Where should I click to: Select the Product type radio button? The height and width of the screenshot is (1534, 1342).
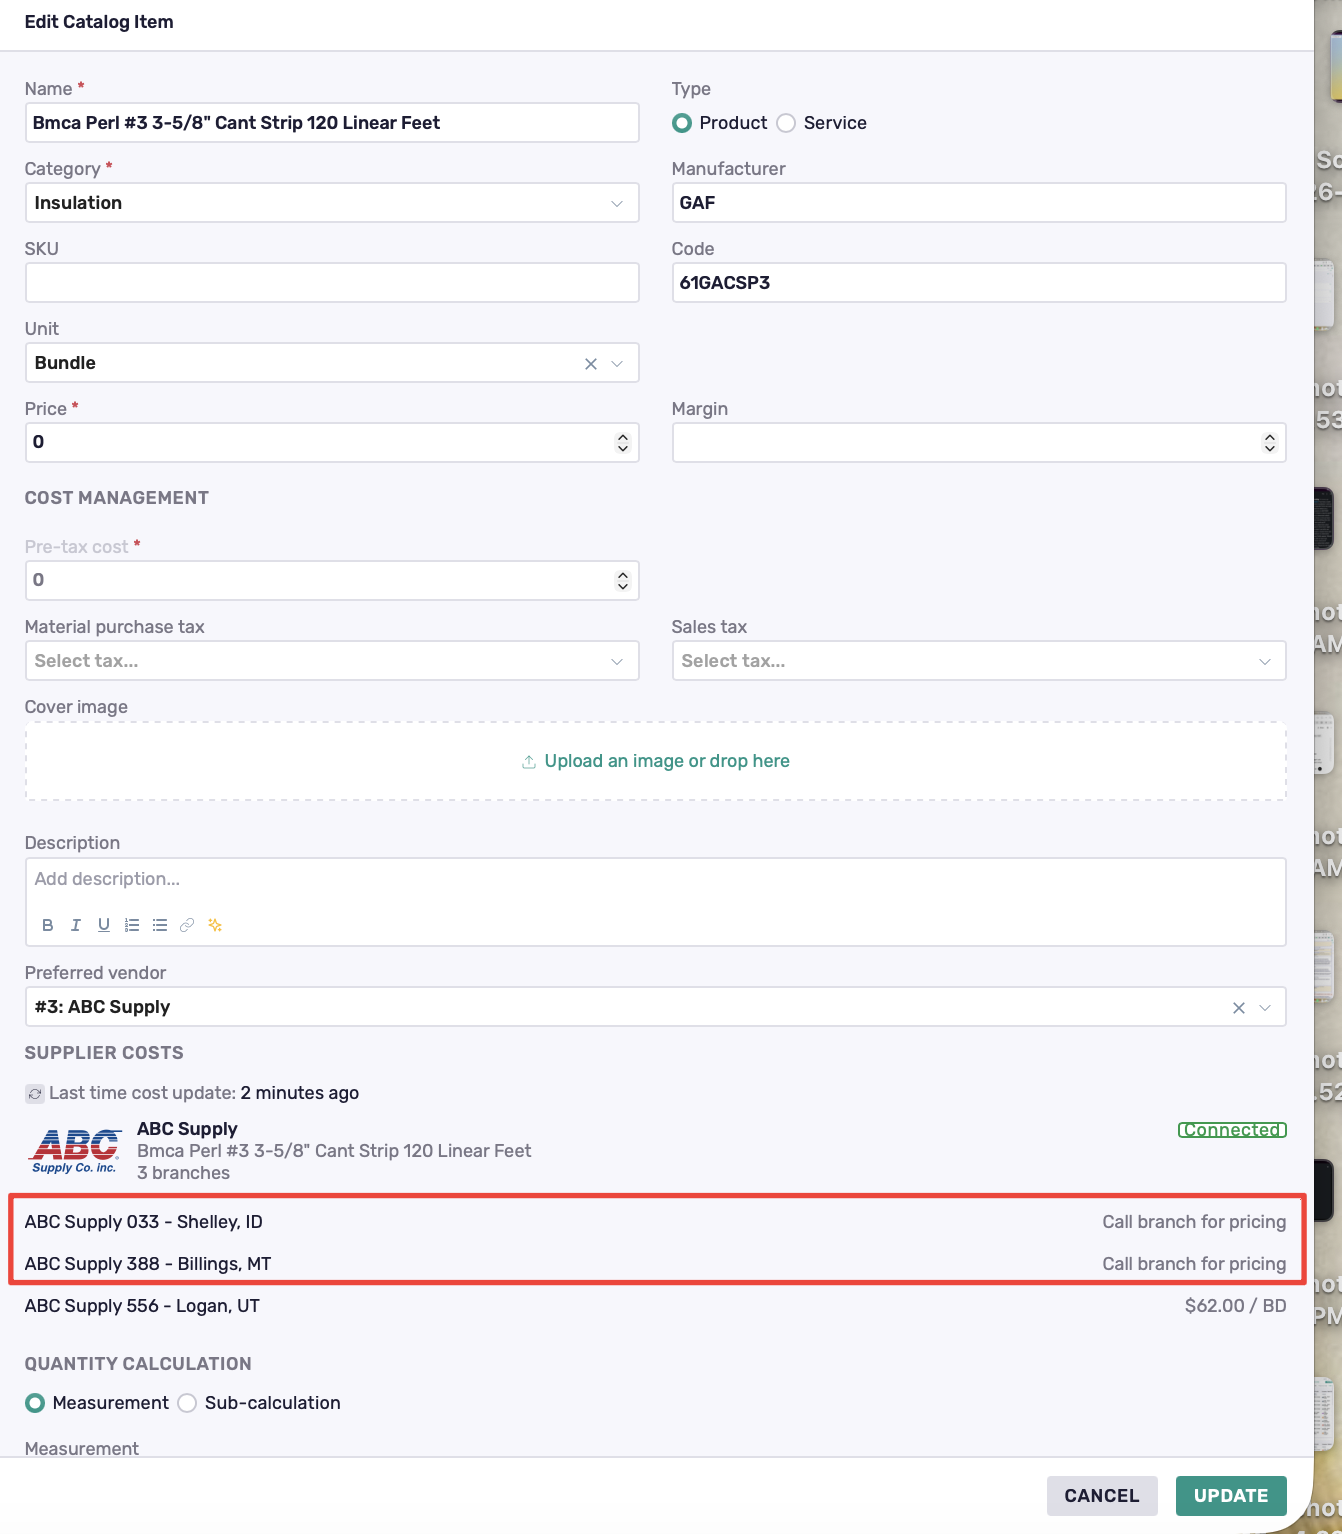(682, 123)
